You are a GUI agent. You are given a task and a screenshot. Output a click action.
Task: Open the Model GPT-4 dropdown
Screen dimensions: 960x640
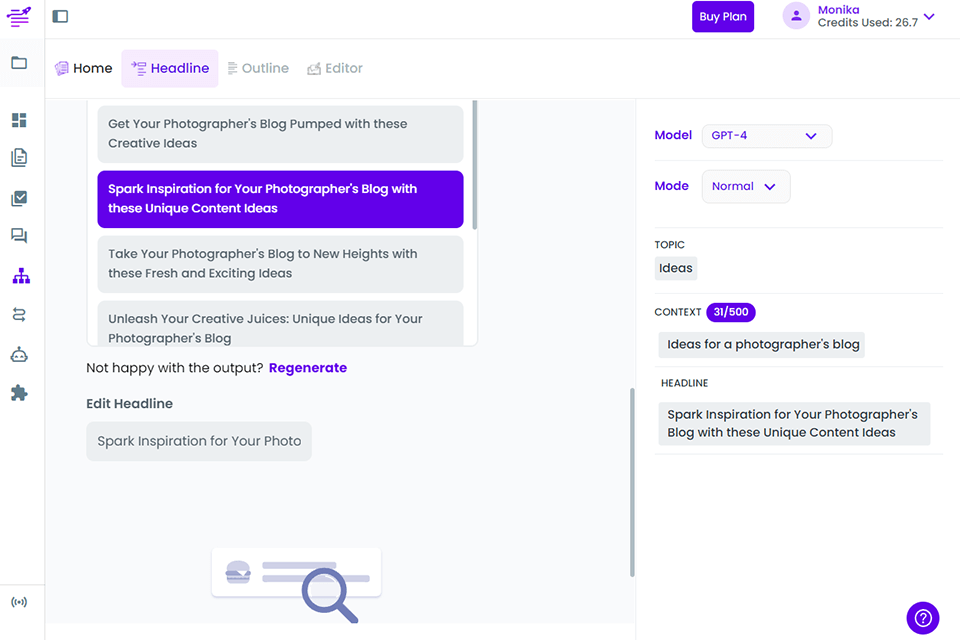pos(767,136)
